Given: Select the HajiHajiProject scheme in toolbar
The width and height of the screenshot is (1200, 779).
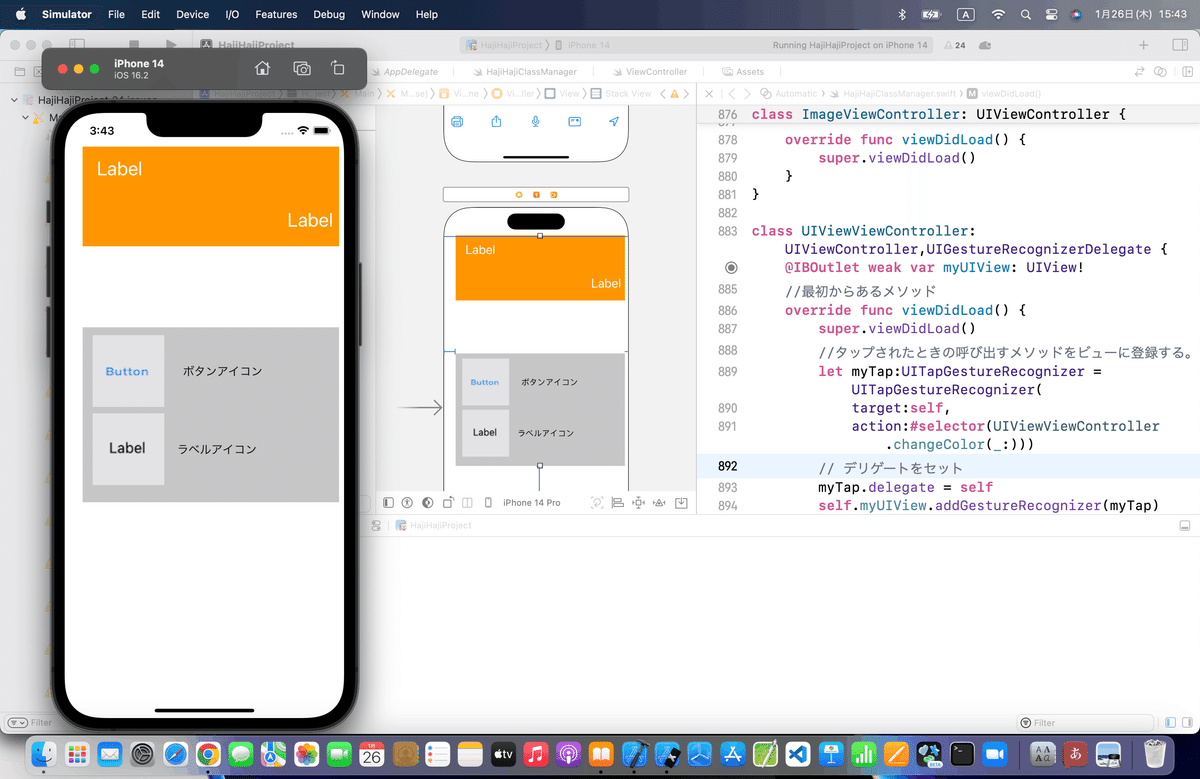Looking at the screenshot, I should [x=504, y=45].
